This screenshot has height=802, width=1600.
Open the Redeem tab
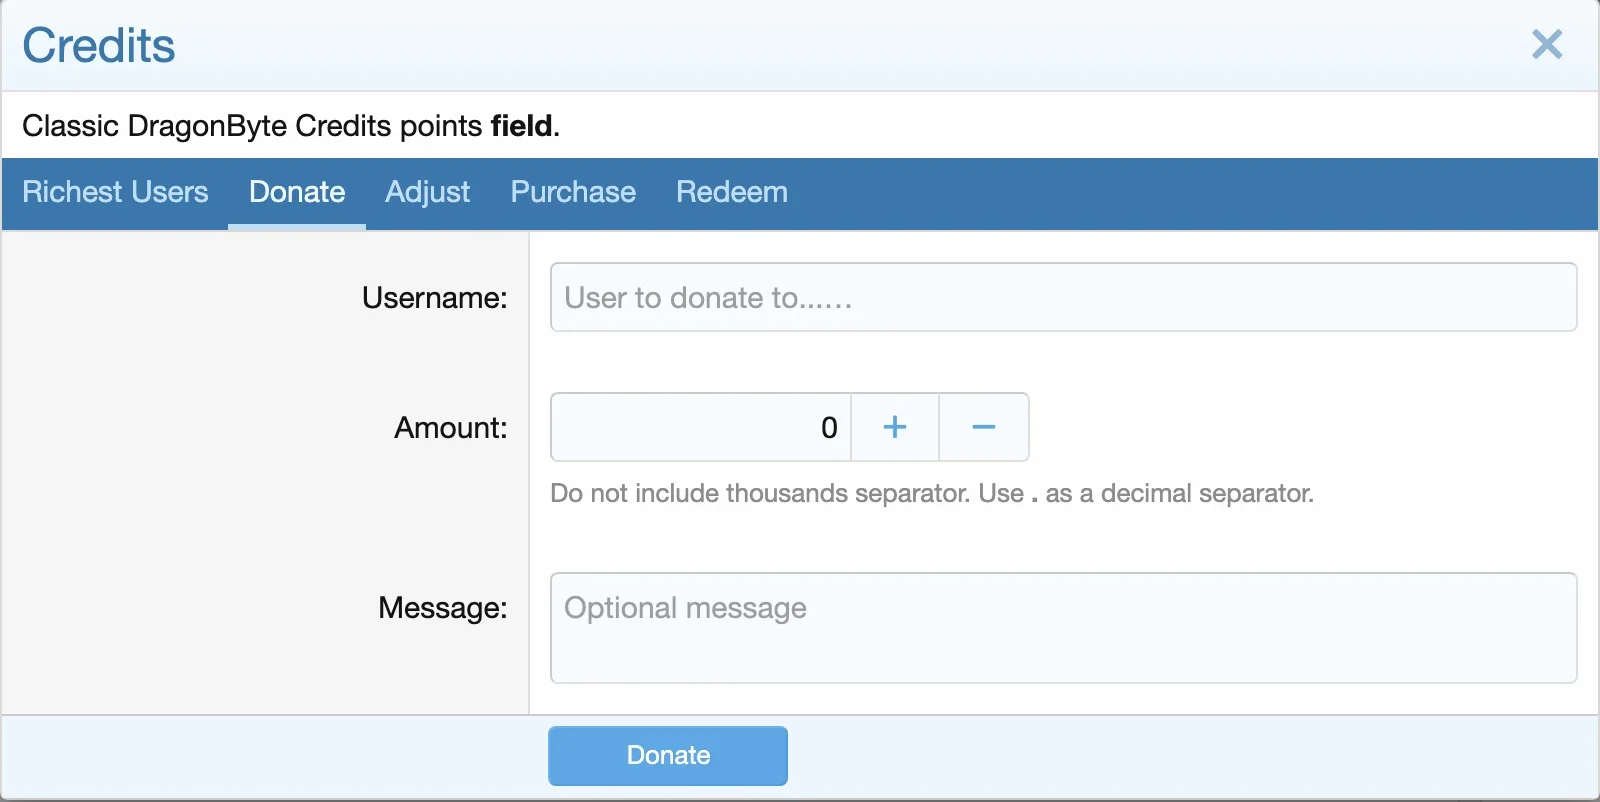point(732,192)
